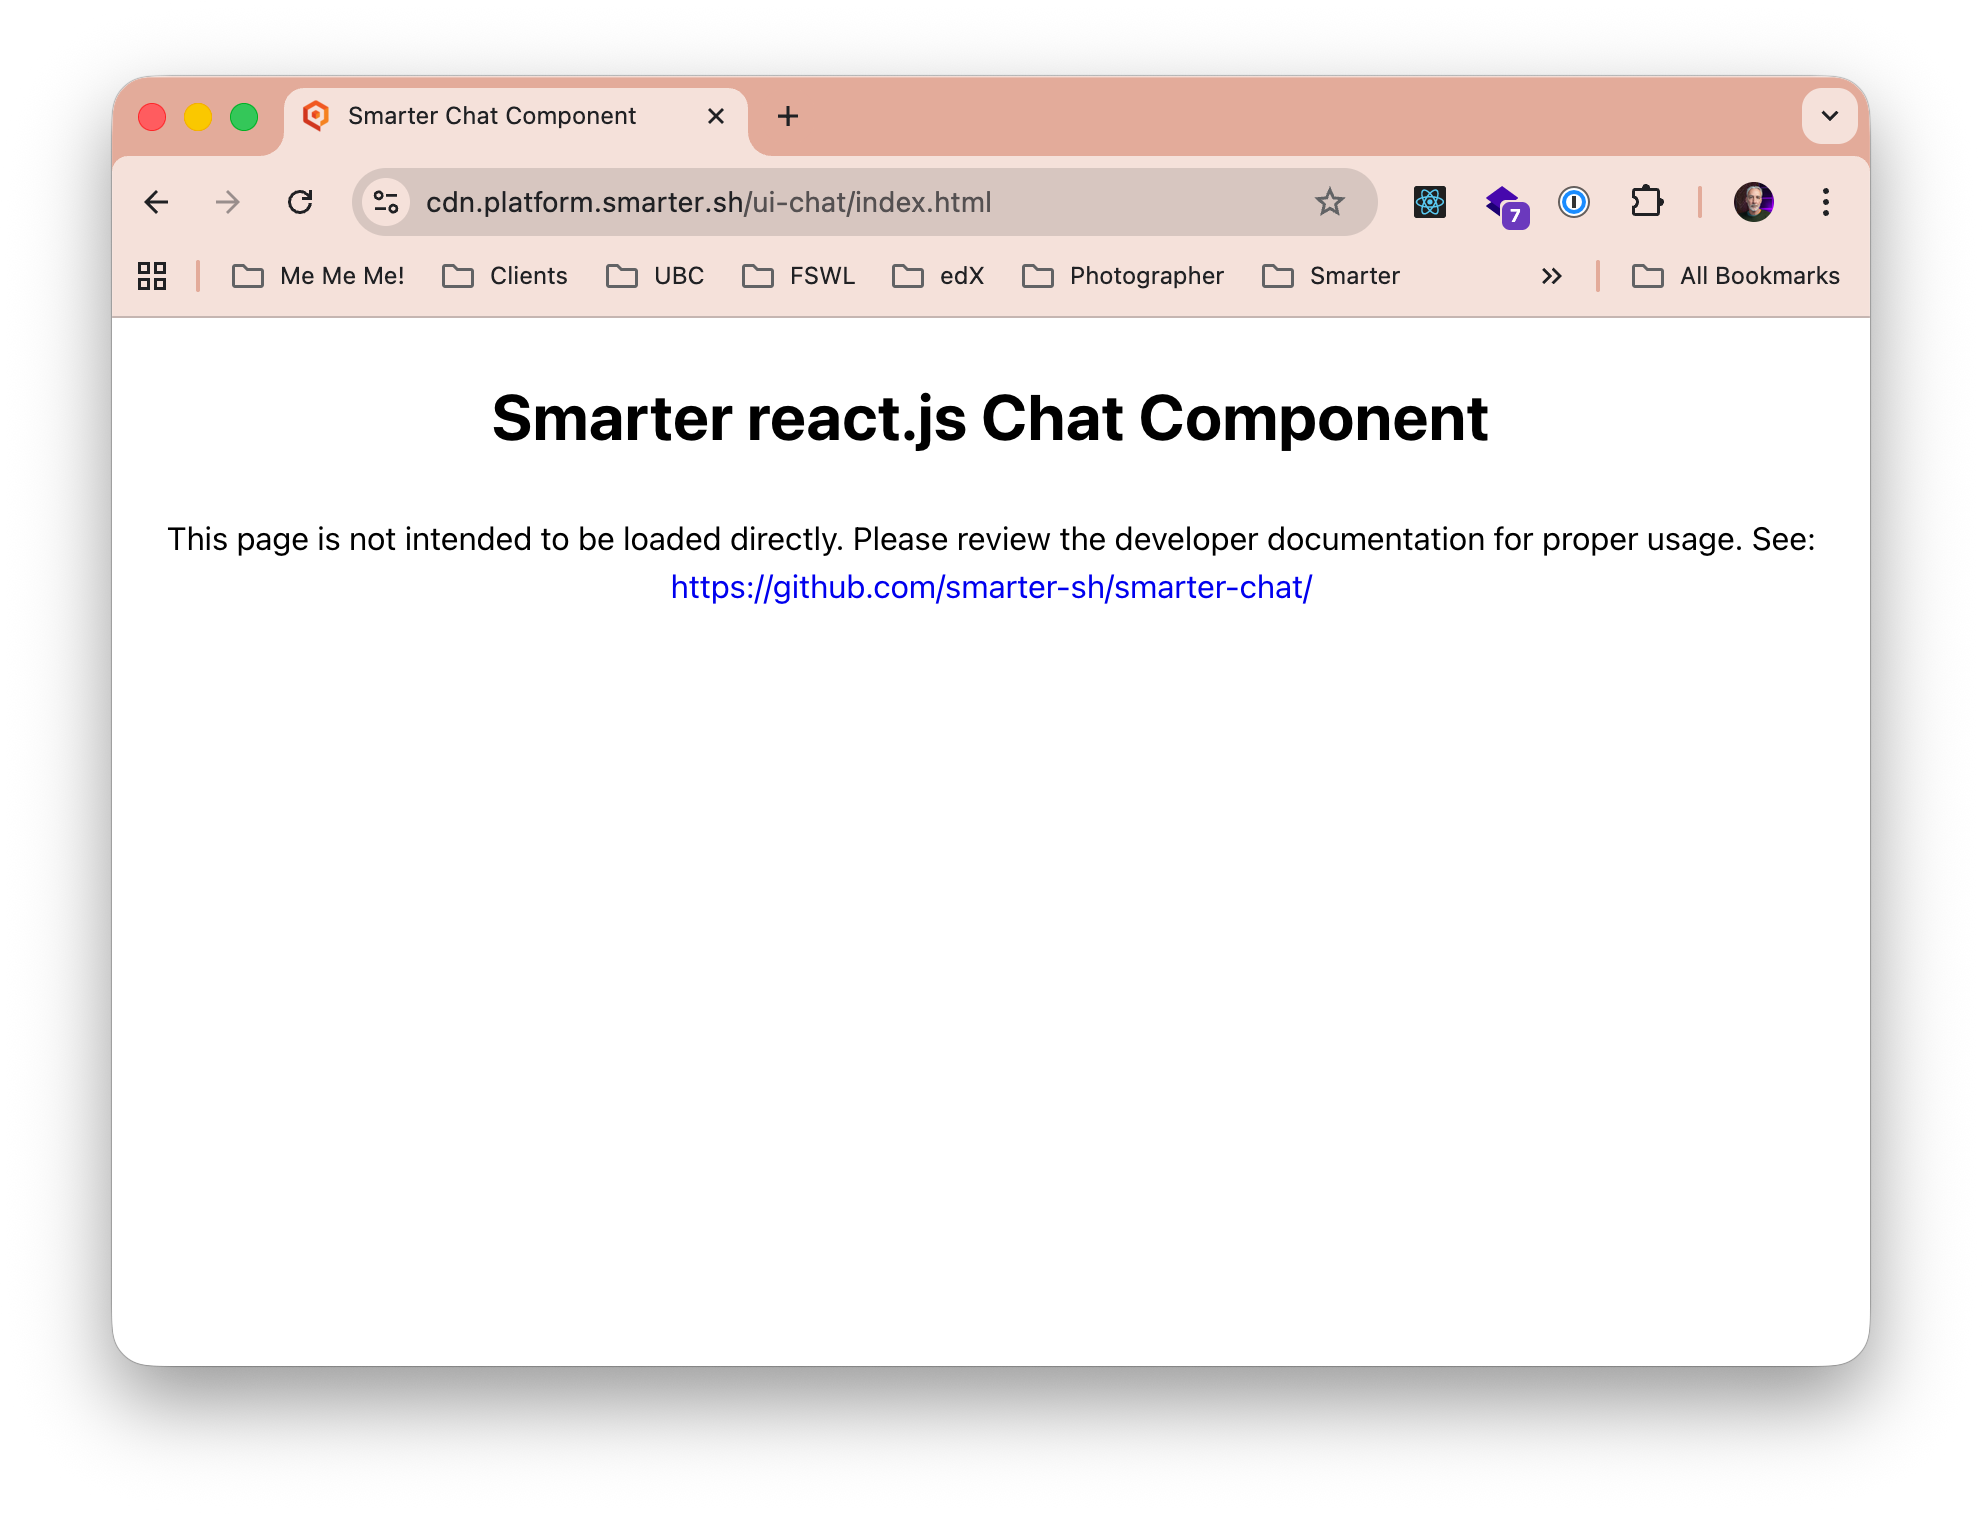The image size is (1982, 1514).
Task: Open the 1Password extension
Action: click(1574, 202)
